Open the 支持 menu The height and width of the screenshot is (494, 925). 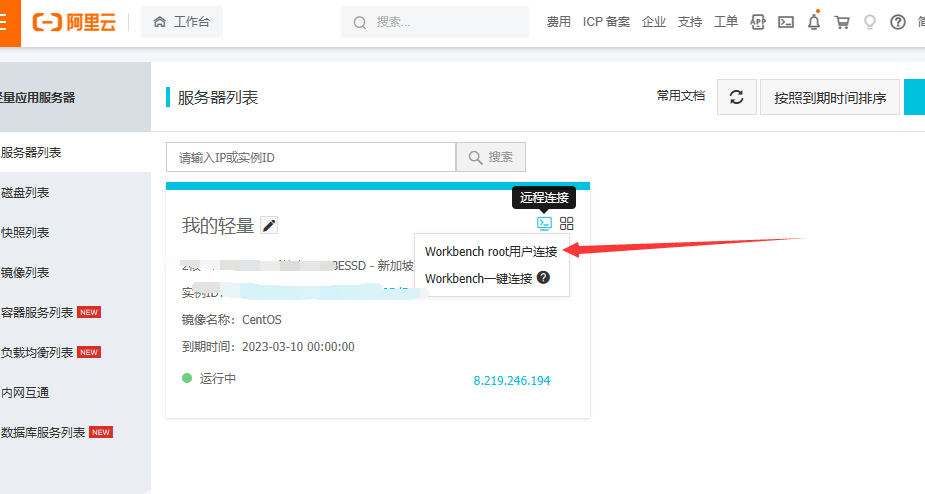[x=690, y=22]
